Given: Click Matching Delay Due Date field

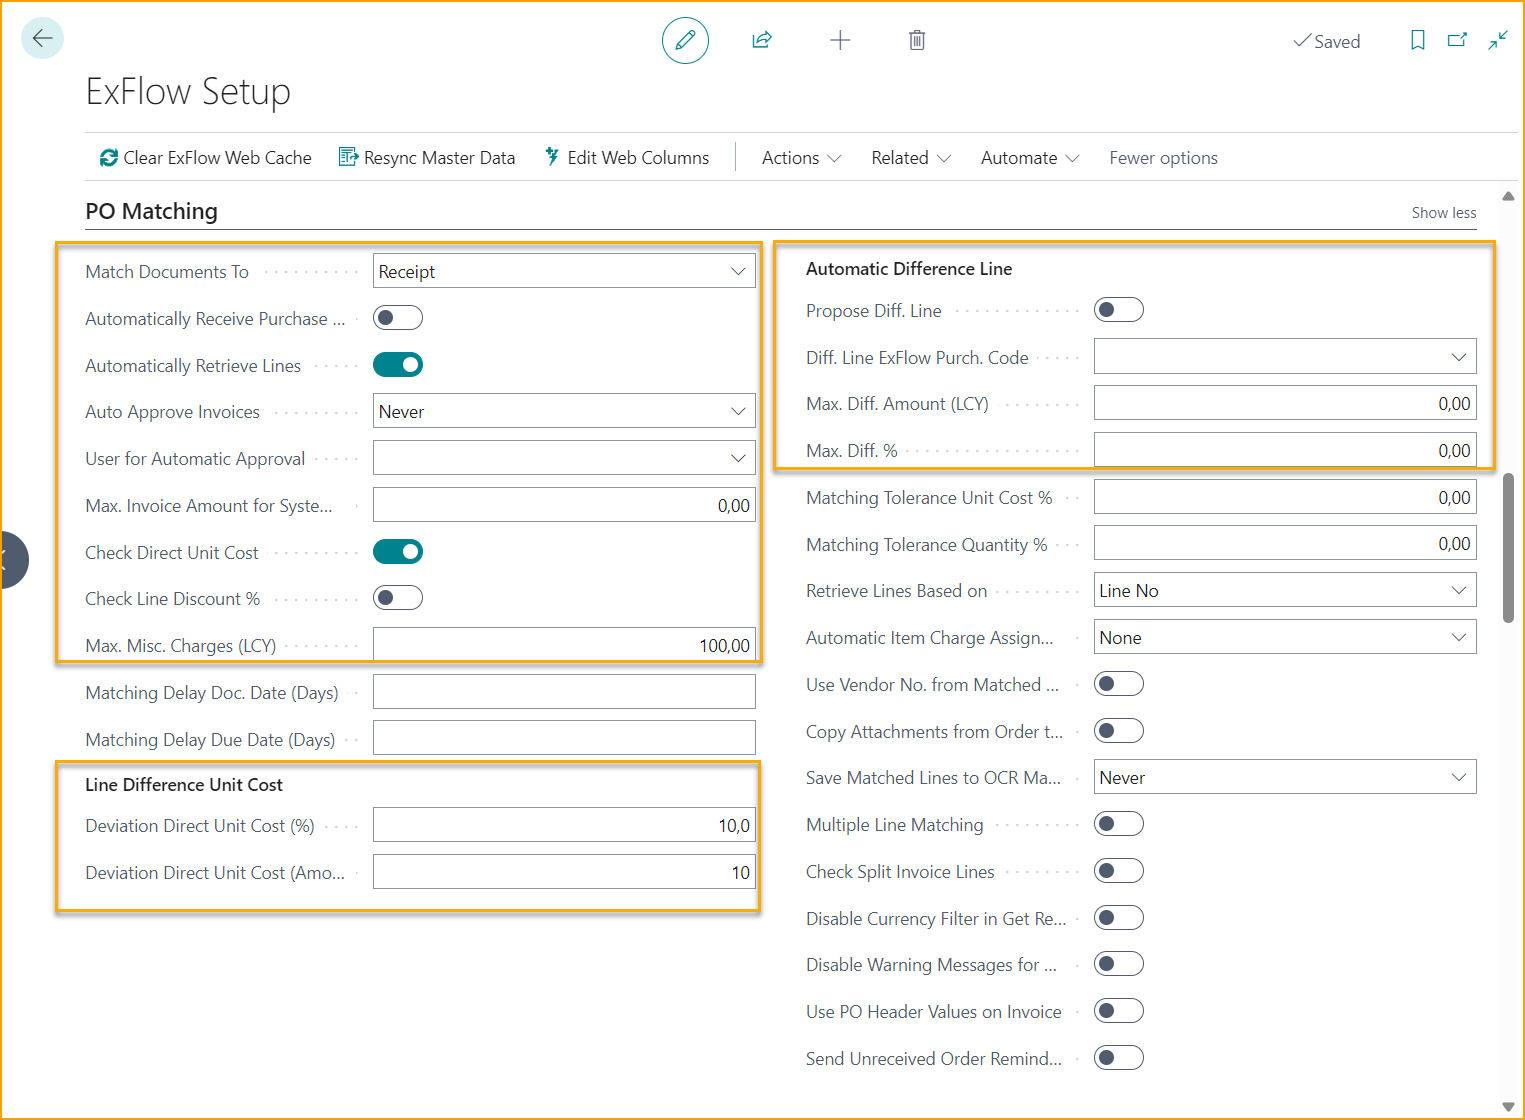Looking at the screenshot, I should pos(564,738).
